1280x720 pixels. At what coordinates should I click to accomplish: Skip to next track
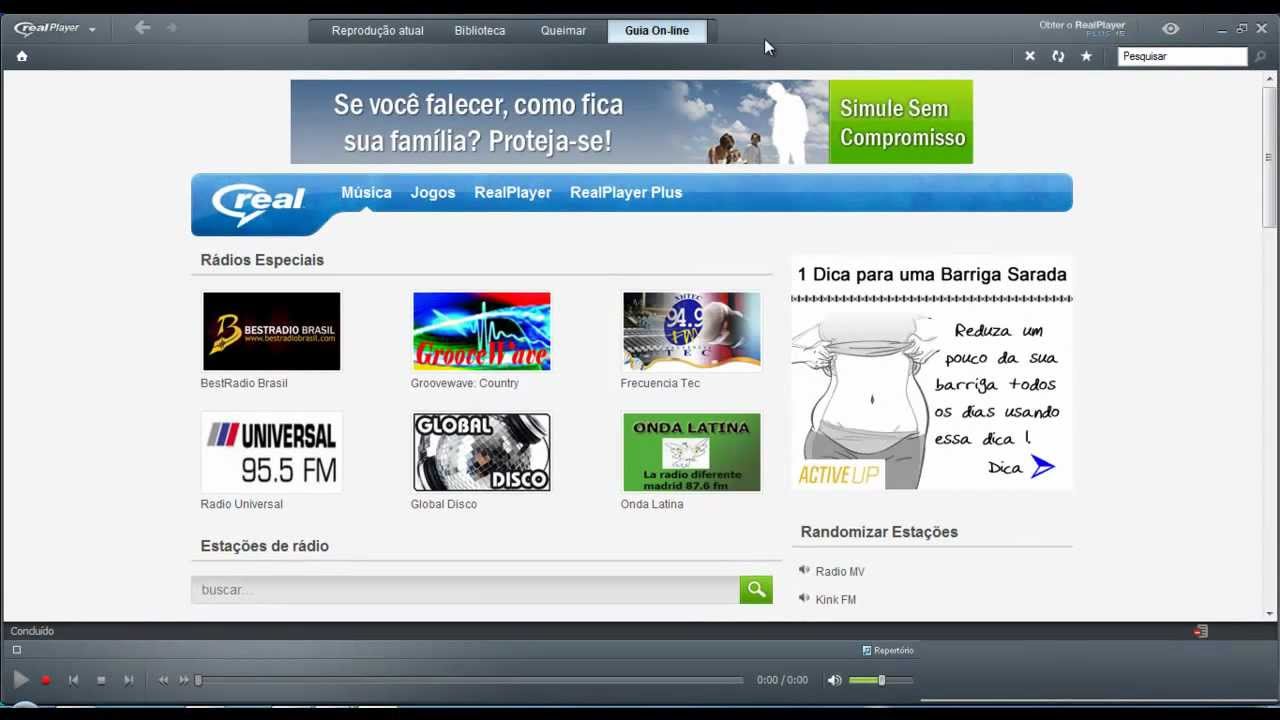click(128, 680)
